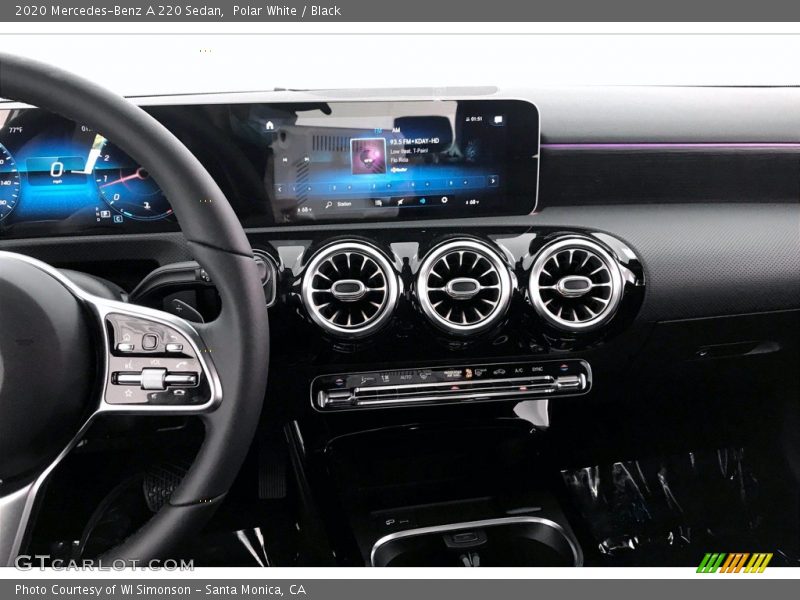Push the PASSENGER AIR BAG indicator on the climate bar
800x600 pixels.
coord(453,374)
